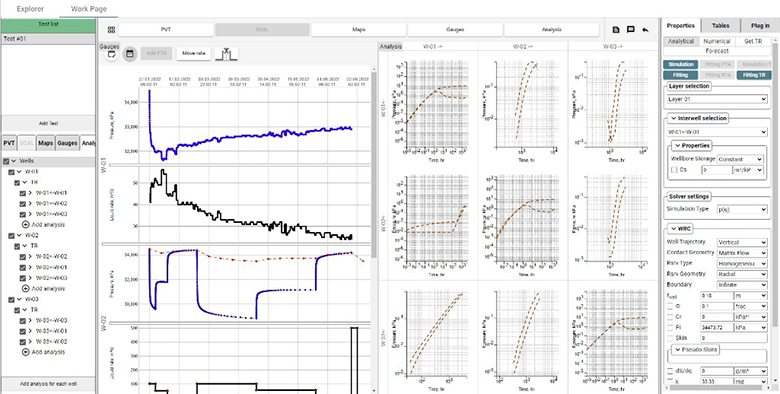Screen dimensions: 780x394
Task: Expand the W-03<-W-01 tree entry
Action: click(x=30, y=331)
